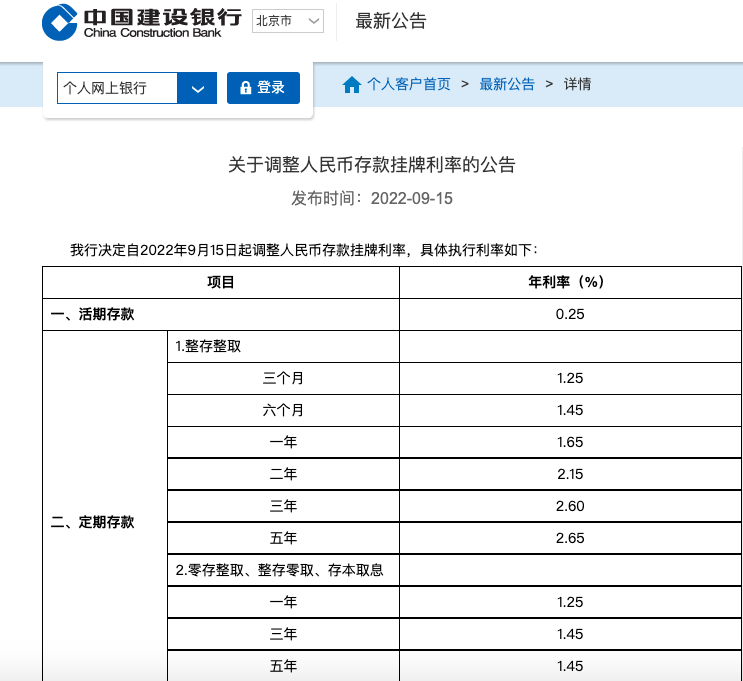Open 个人客户首页 breadcrumb link

[408, 84]
